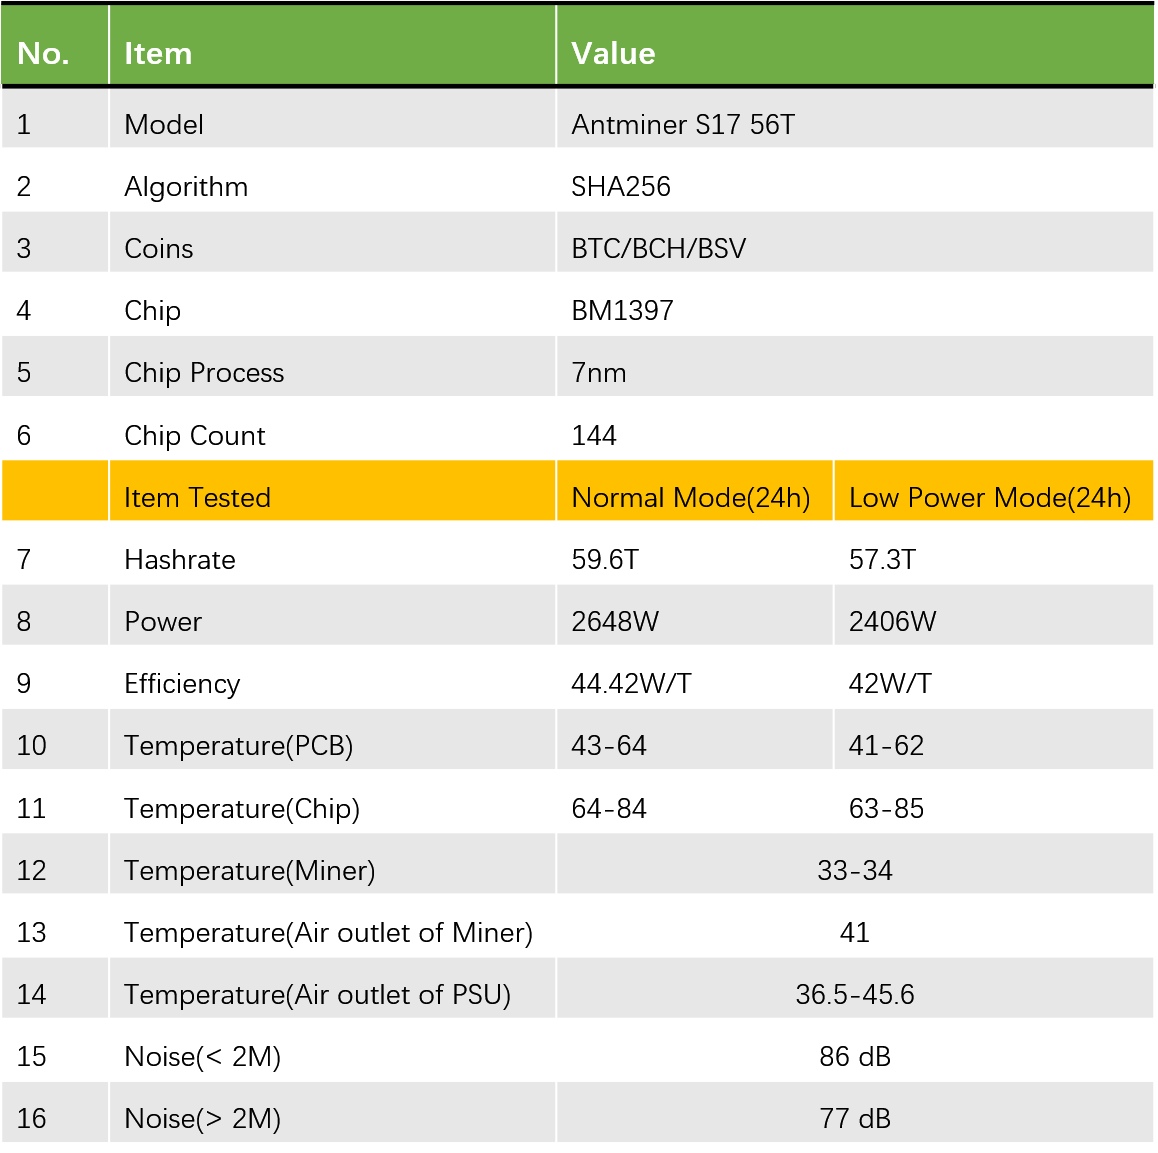Select the '33-34' miner temperature value
Viewport: 1158px width, 1153px height.
tap(855, 871)
